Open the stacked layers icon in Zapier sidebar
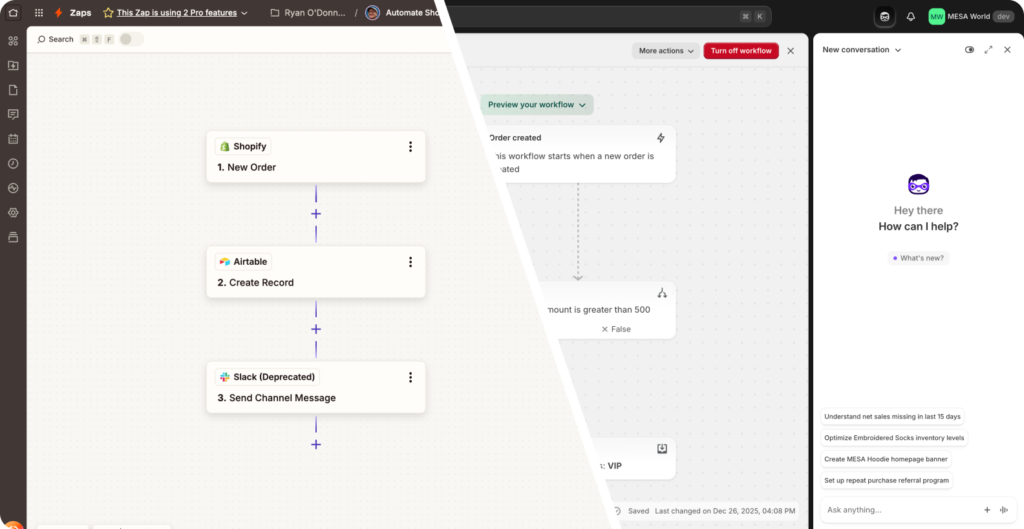This screenshot has width=1024, height=529. [13, 237]
